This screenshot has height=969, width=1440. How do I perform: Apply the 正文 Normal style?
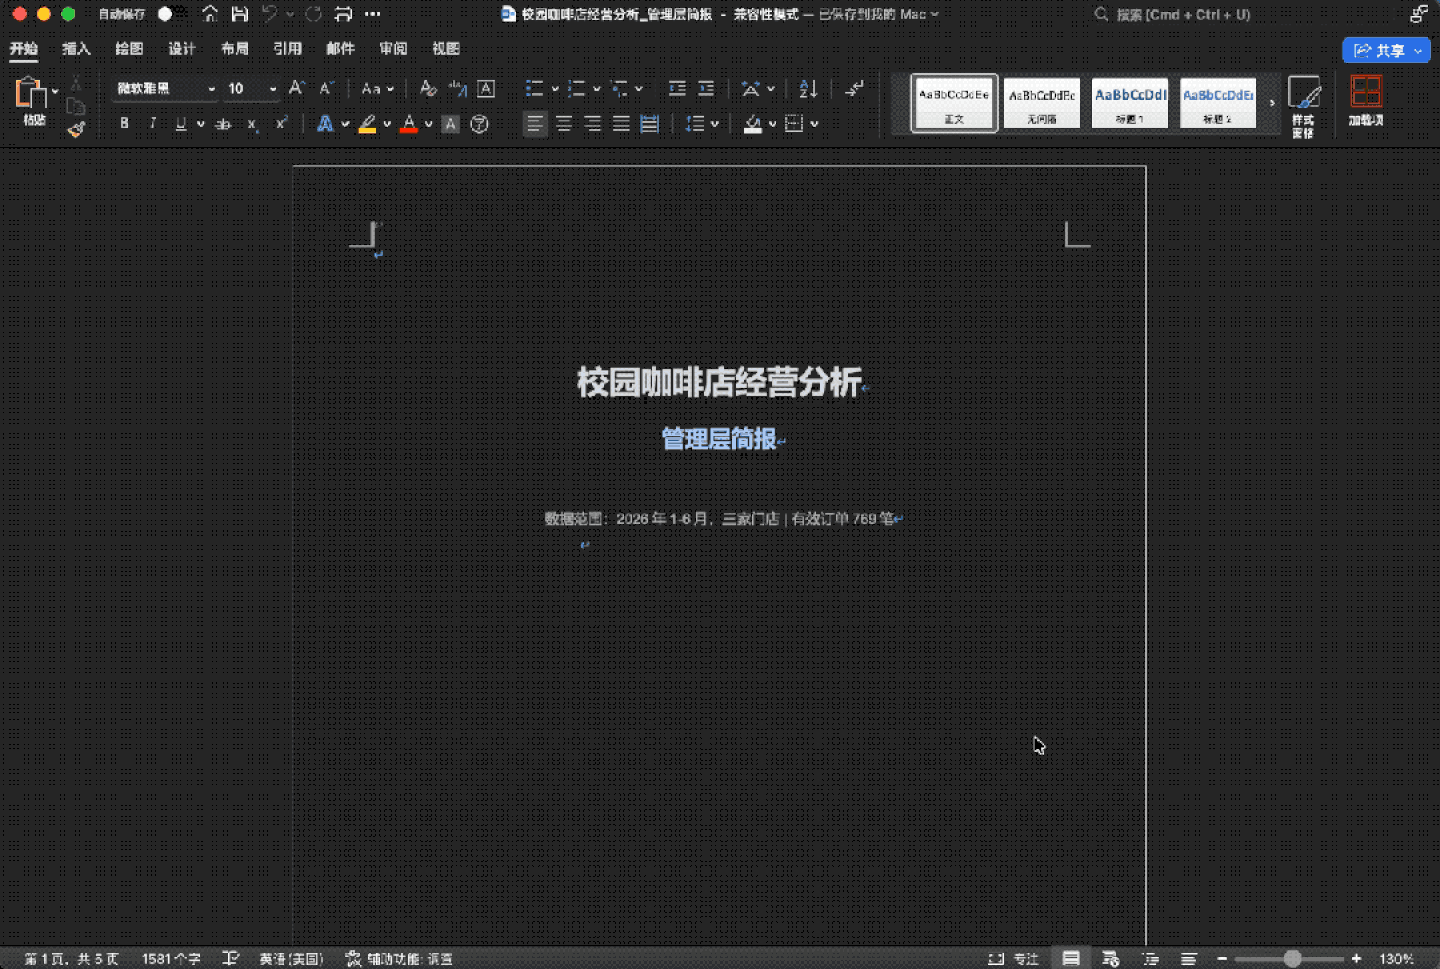click(x=954, y=102)
